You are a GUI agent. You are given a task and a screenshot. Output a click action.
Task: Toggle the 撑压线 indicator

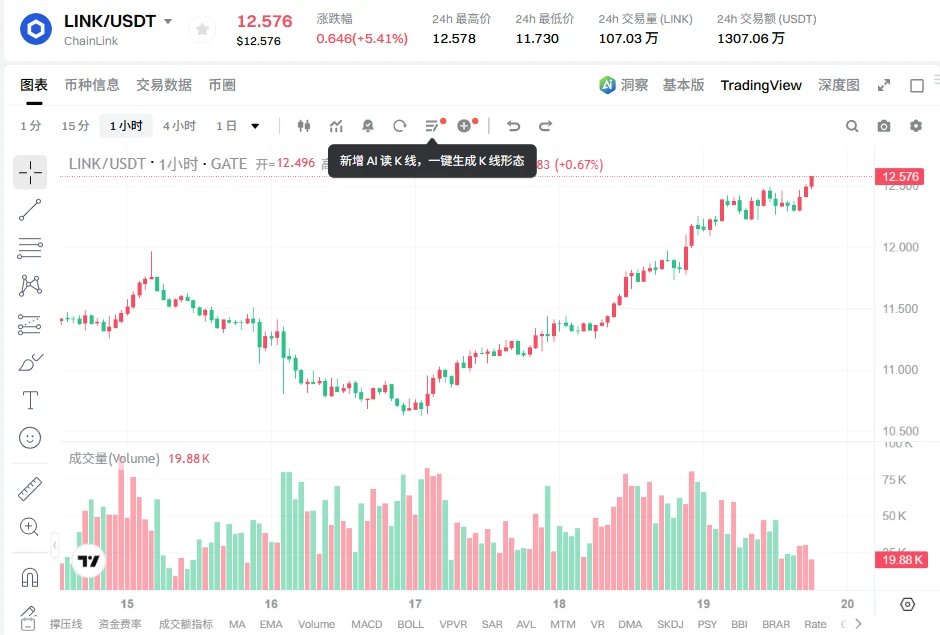(x=66, y=624)
